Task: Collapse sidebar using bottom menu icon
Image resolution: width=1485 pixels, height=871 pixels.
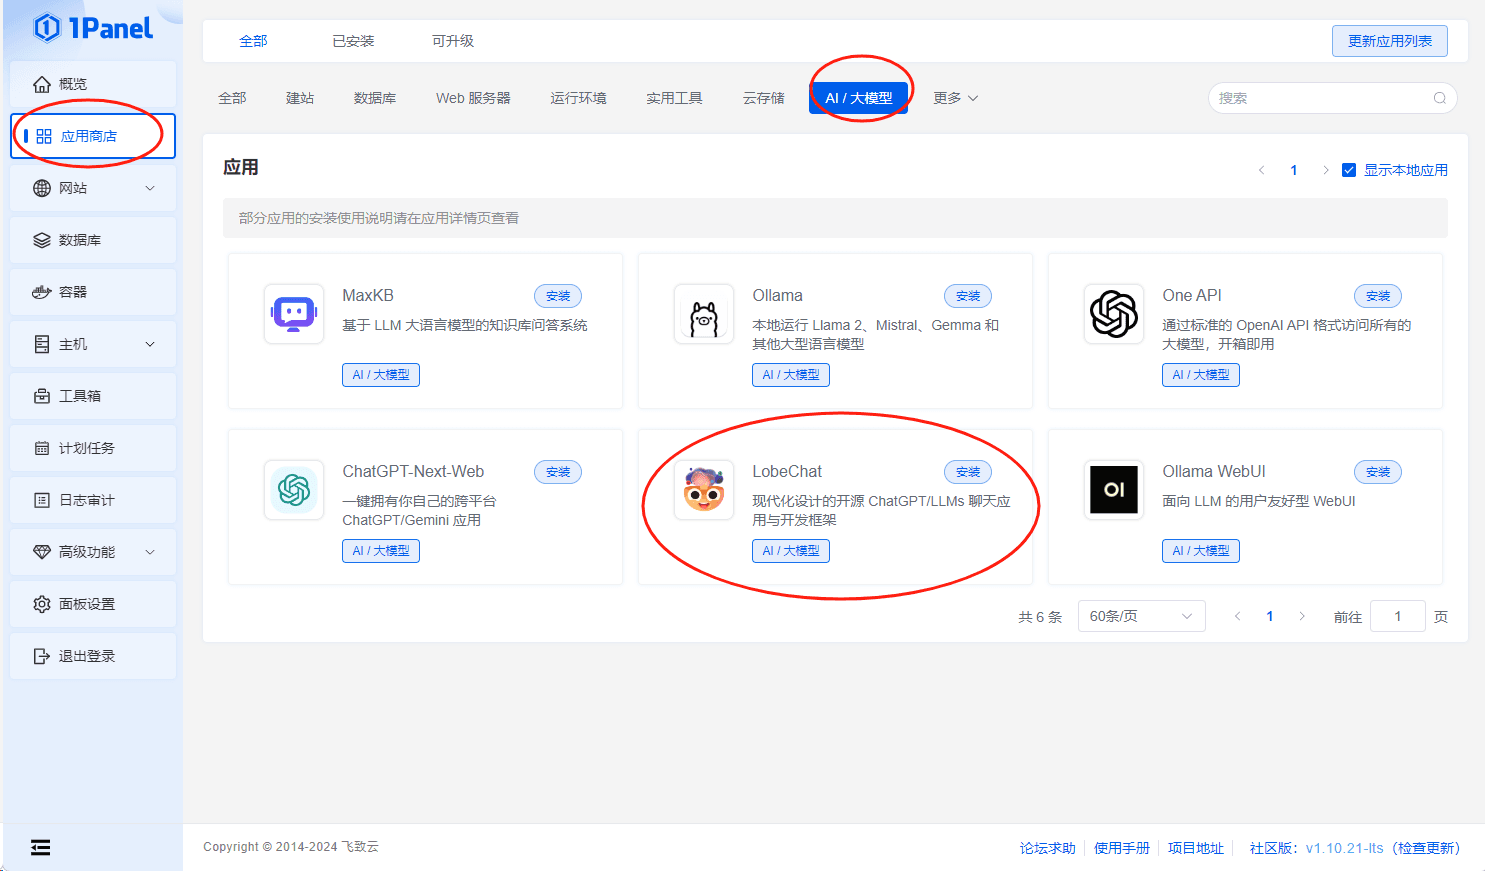Action: click(40, 848)
